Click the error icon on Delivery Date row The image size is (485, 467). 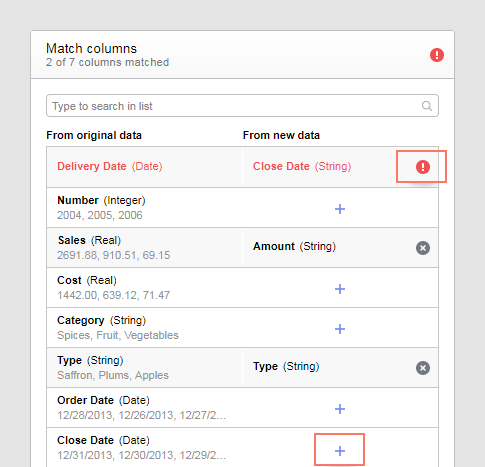(x=423, y=167)
